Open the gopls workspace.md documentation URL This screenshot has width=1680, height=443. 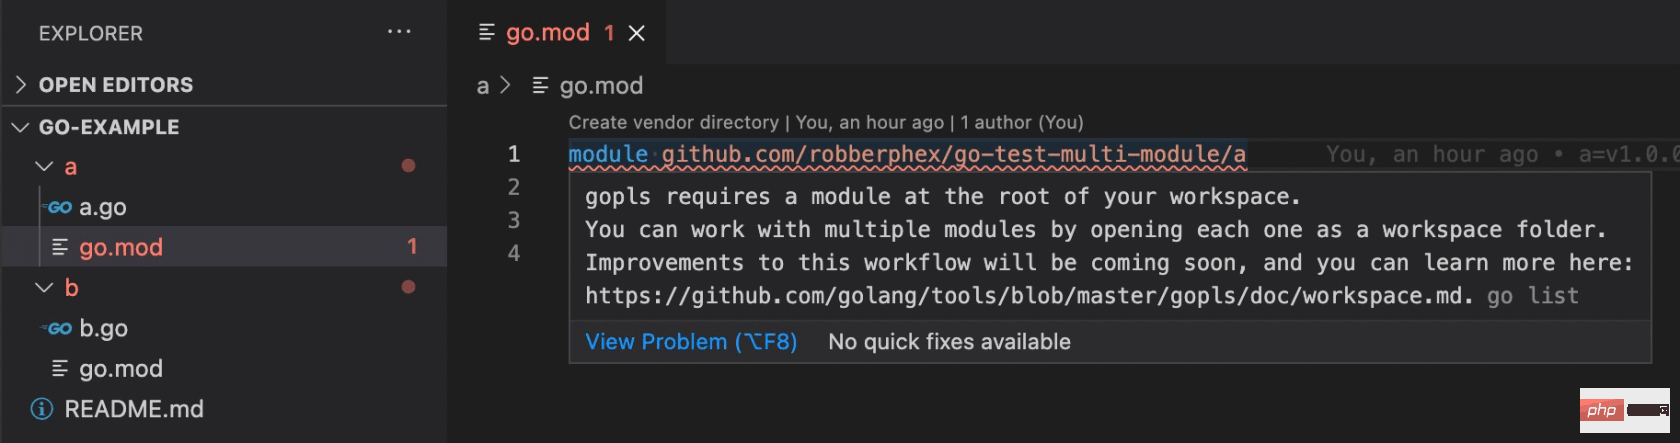tap(1029, 296)
